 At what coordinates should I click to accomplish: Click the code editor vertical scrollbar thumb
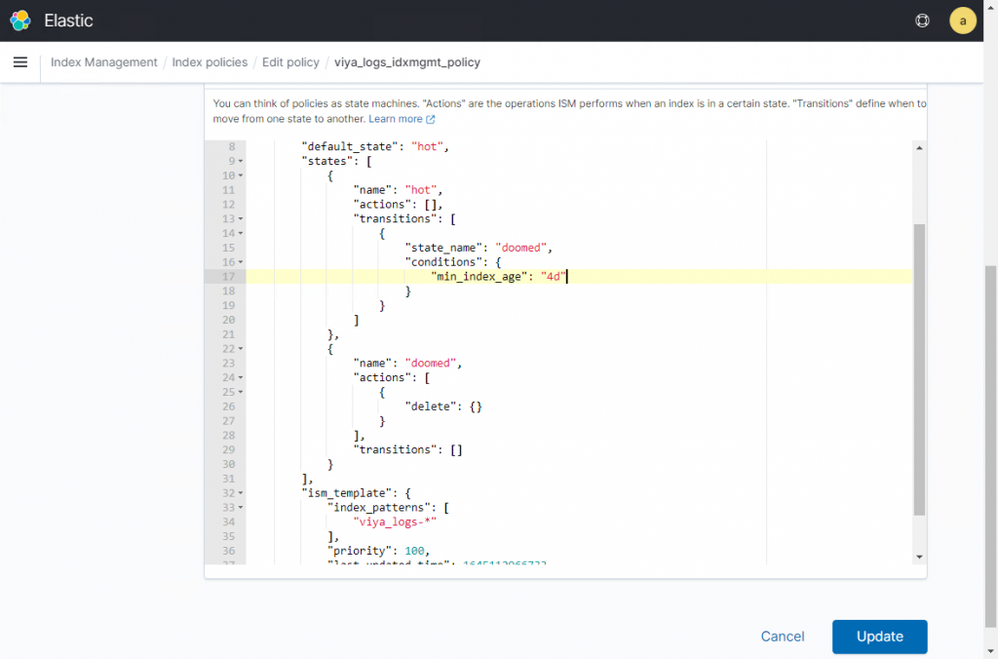coord(919,368)
